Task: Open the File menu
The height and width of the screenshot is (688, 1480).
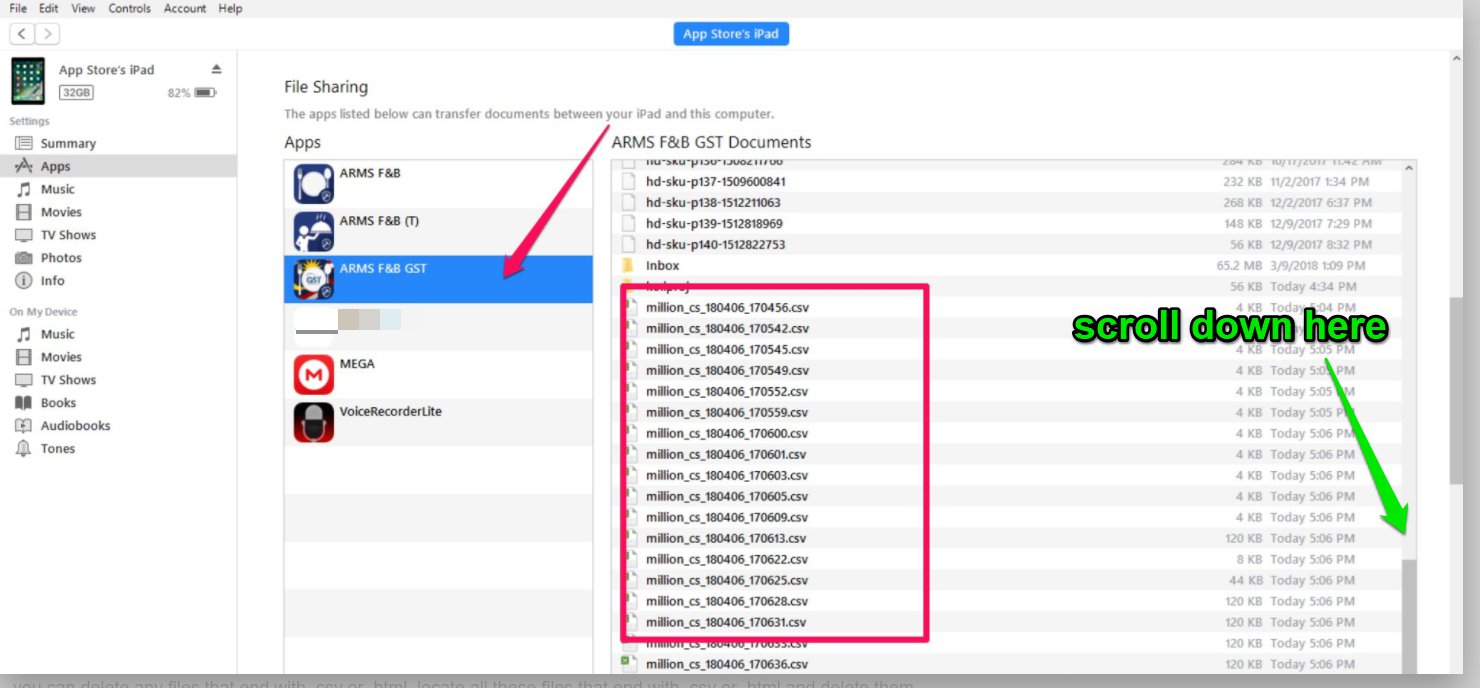Action: [x=18, y=8]
